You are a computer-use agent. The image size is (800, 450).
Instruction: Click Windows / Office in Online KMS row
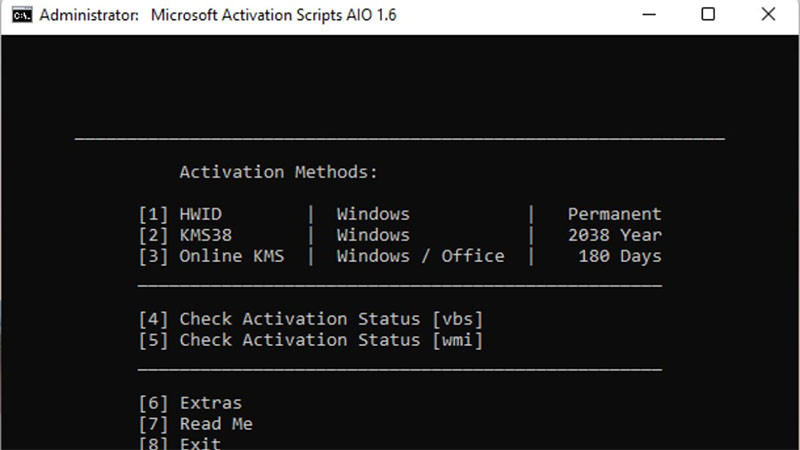click(420, 256)
